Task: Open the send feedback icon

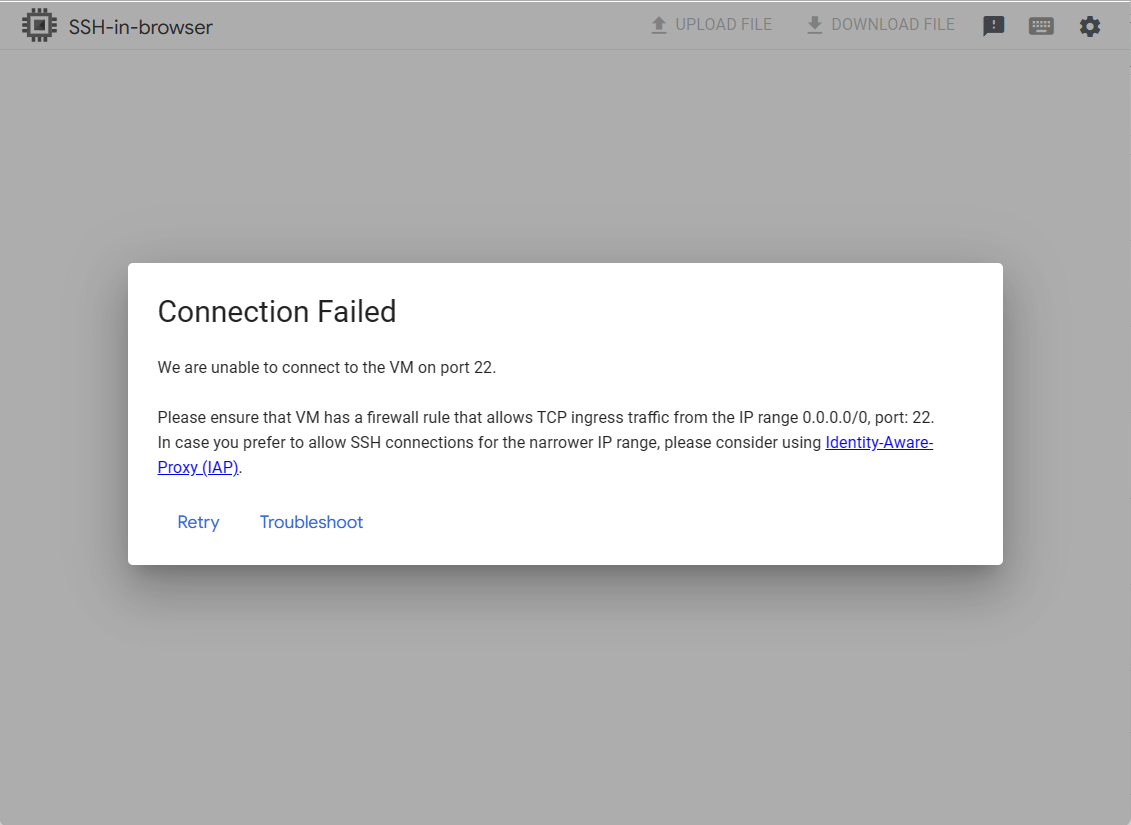Action: (x=993, y=26)
